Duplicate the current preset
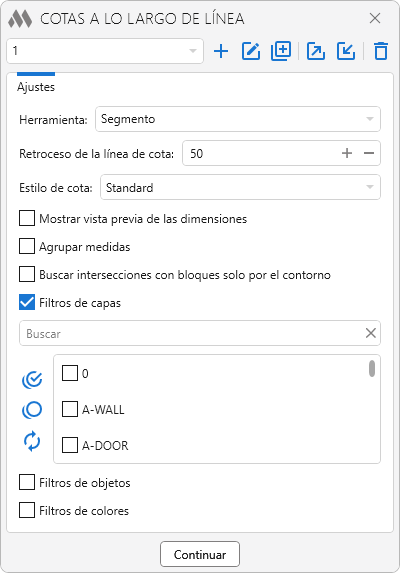This screenshot has width=400, height=573. [281, 51]
